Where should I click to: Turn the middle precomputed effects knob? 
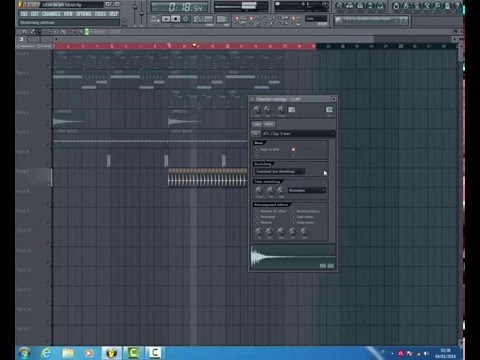[281, 232]
